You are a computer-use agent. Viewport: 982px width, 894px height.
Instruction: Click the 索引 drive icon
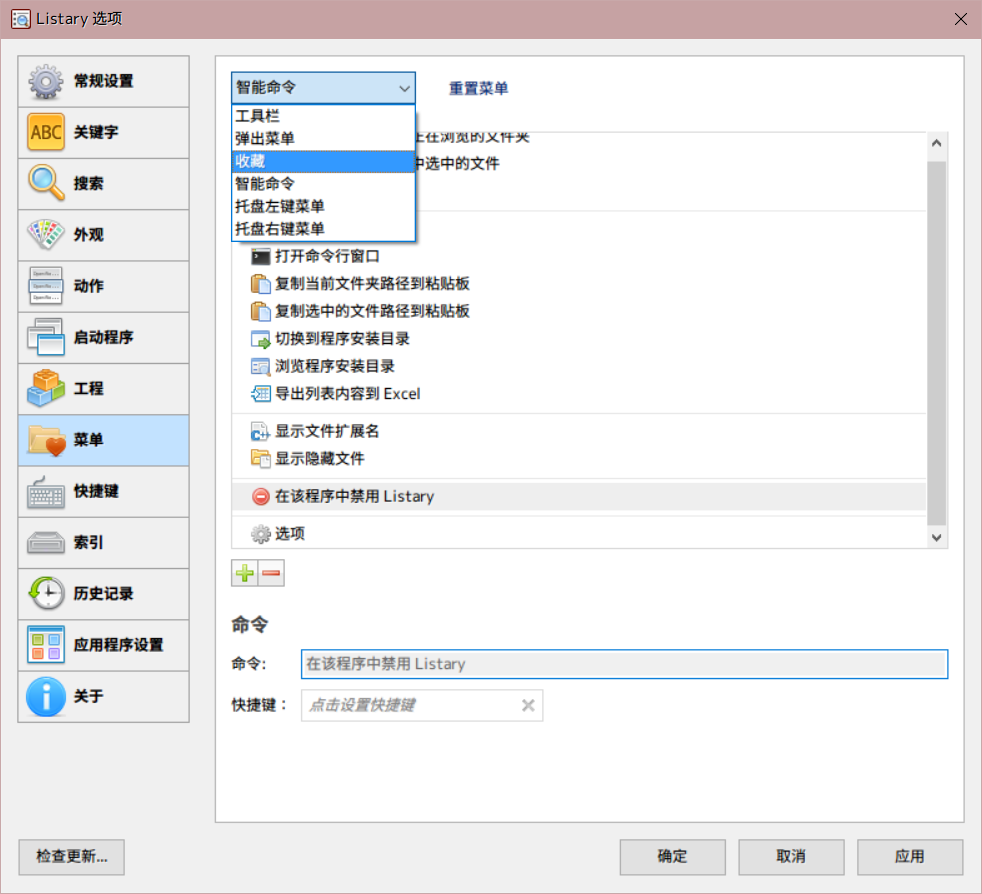(x=46, y=543)
